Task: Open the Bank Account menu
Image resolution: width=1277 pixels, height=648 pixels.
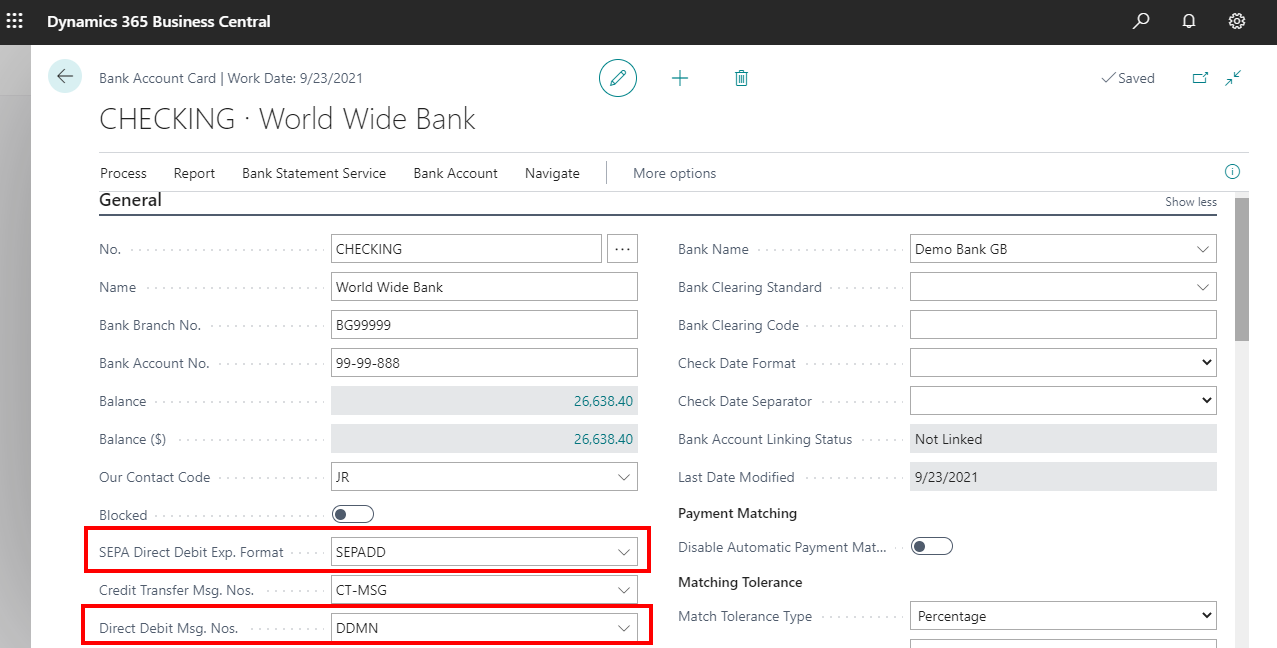Action: coord(455,173)
